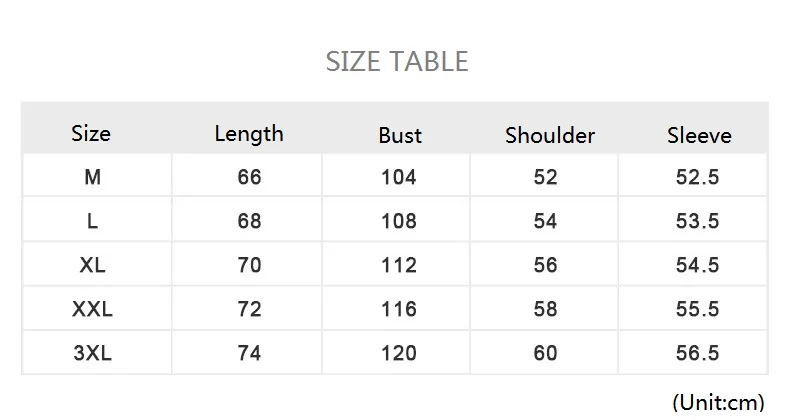Click the Sleeve column header
The height and width of the screenshot is (420, 790).
[699, 135]
